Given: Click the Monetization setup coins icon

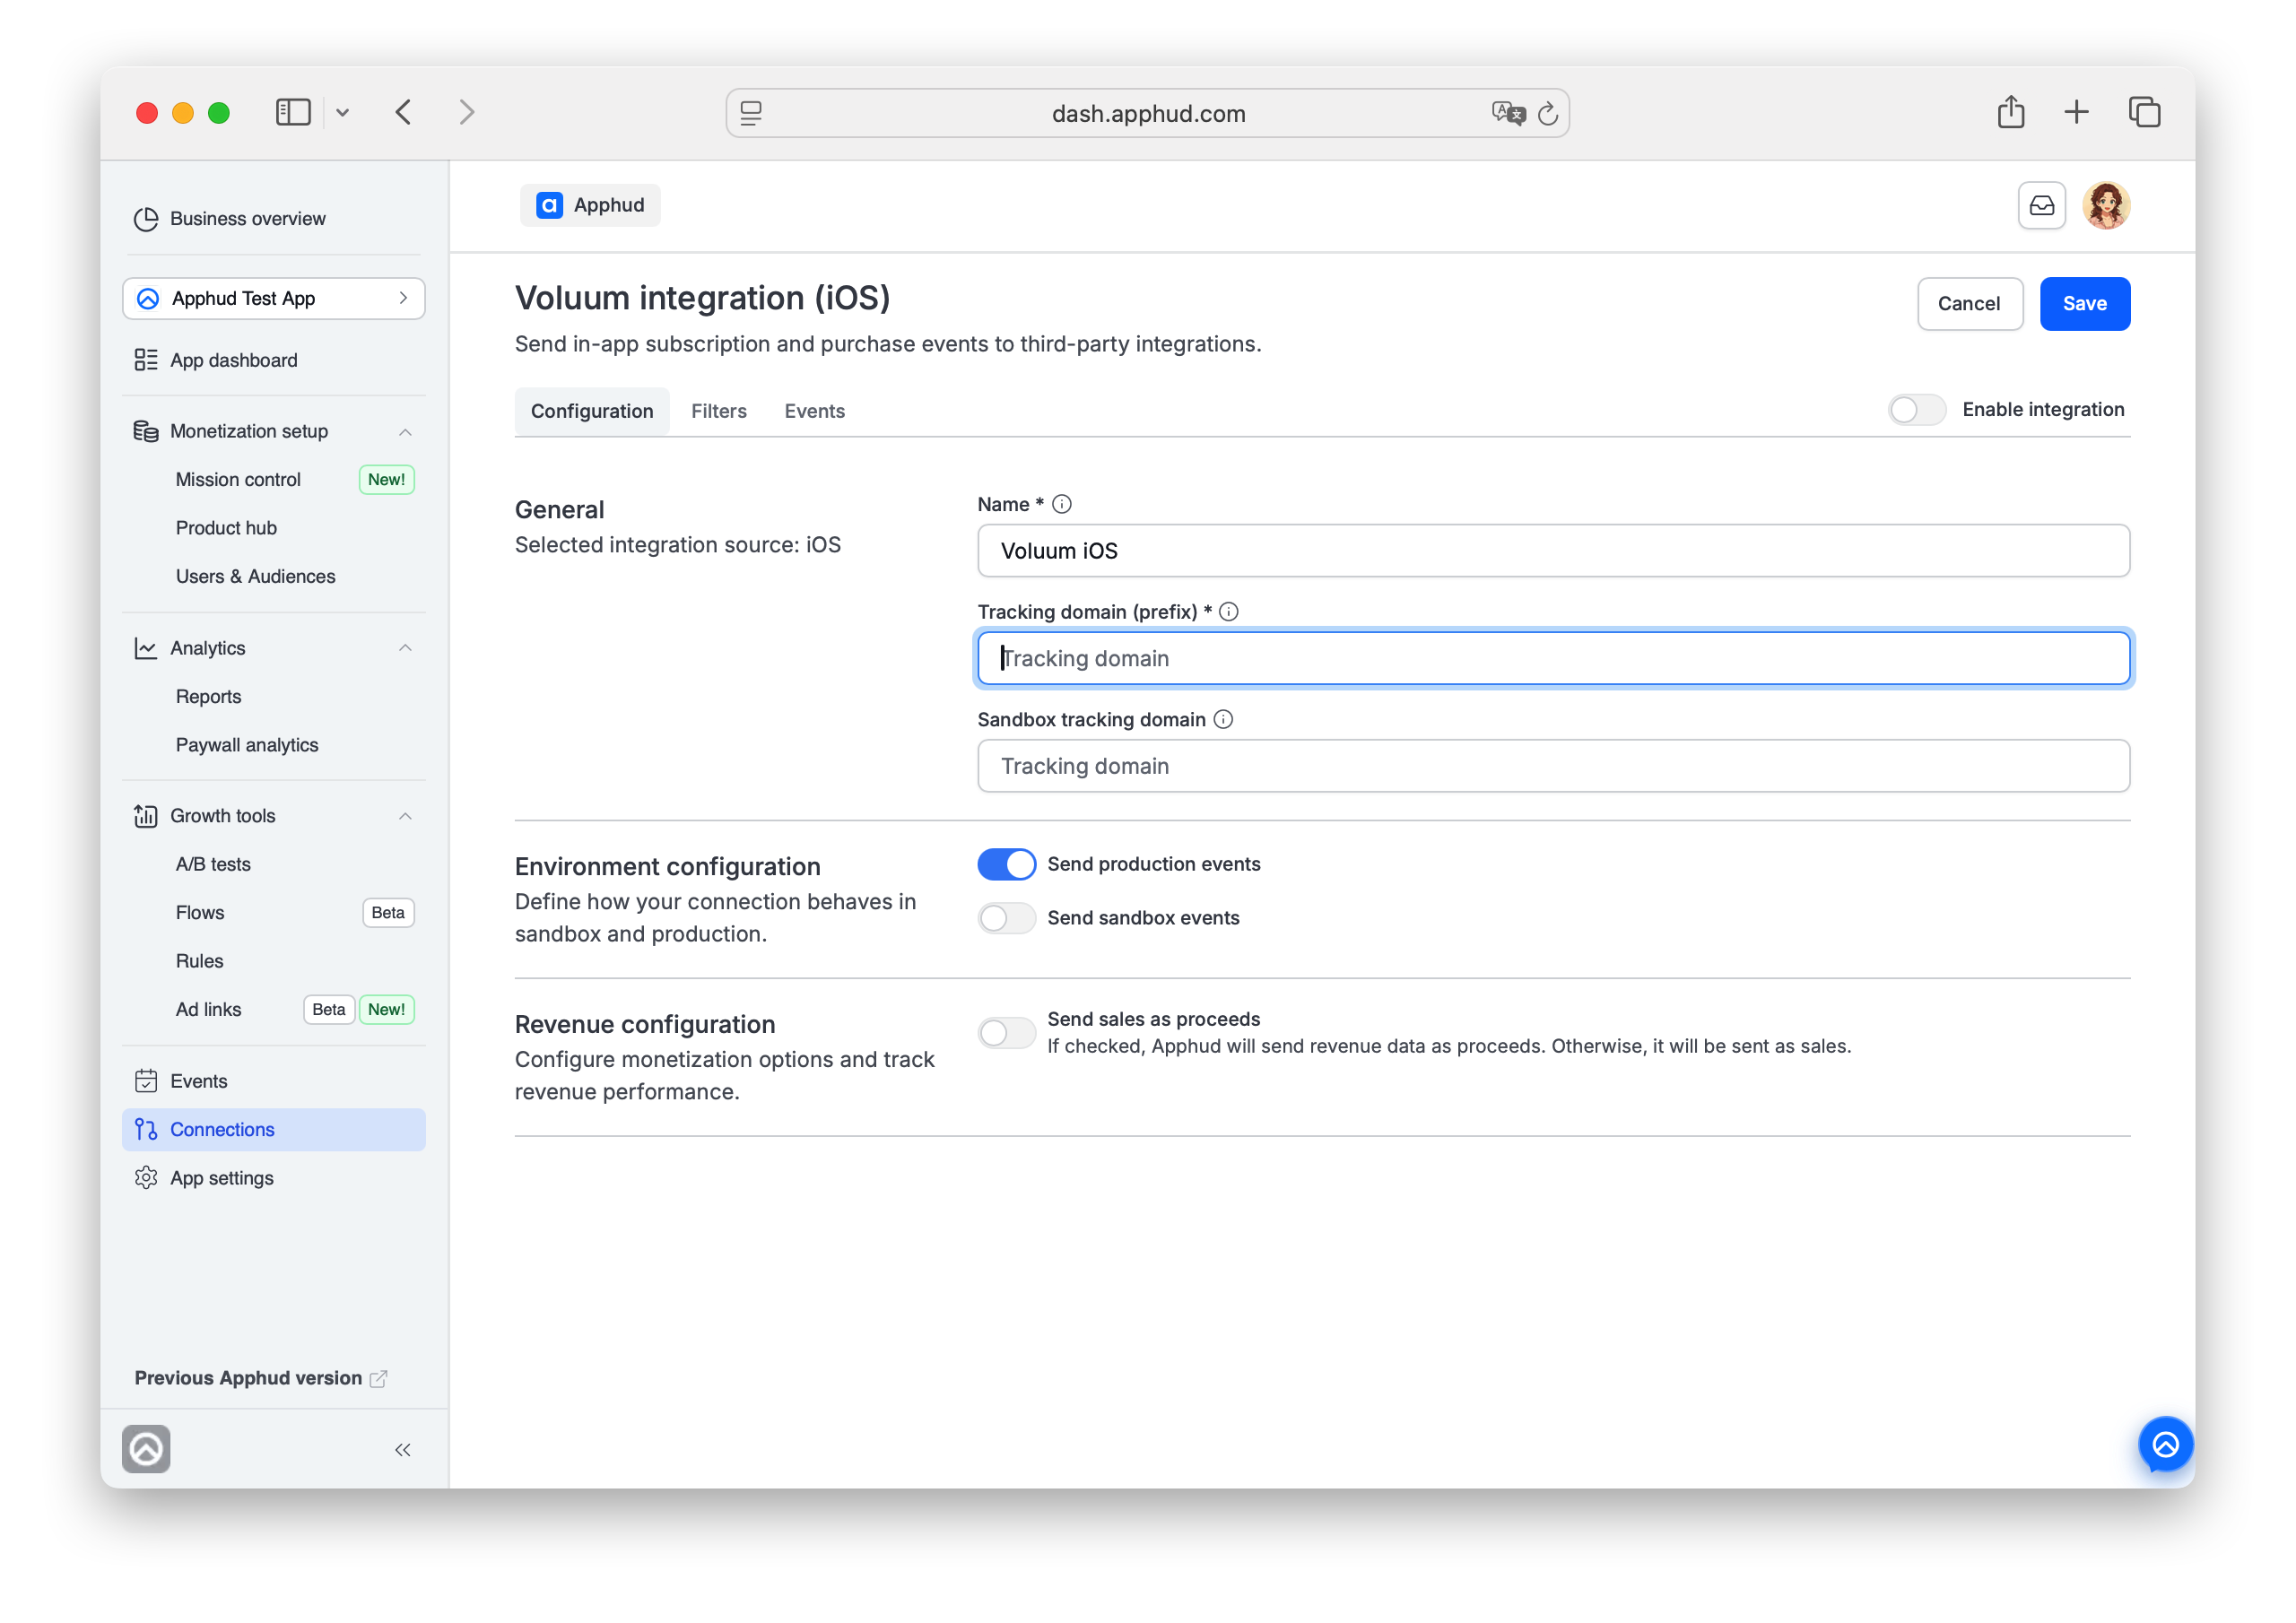Looking at the screenshot, I should click(146, 431).
